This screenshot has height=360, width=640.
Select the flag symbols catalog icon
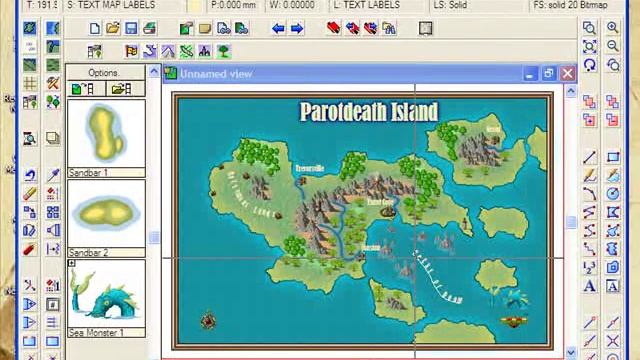coord(131,51)
